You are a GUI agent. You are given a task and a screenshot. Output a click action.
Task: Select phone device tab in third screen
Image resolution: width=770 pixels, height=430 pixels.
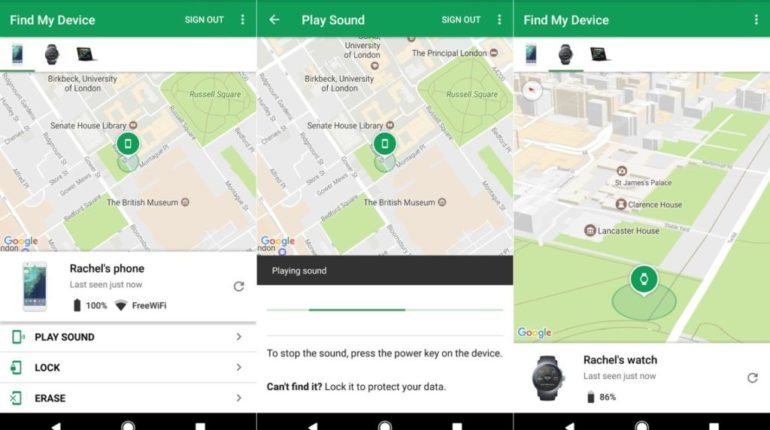[x=531, y=54]
